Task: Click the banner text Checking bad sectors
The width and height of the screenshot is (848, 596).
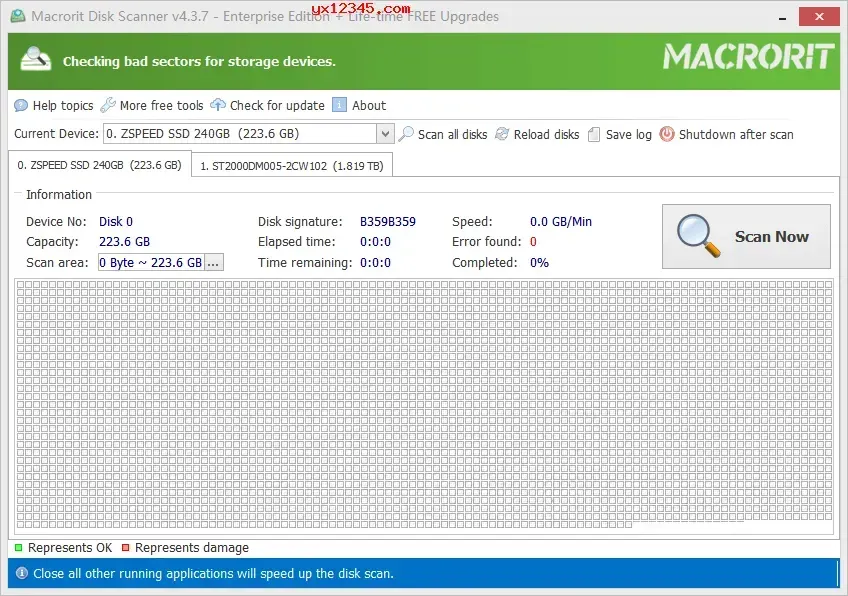Action: point(199,61)
